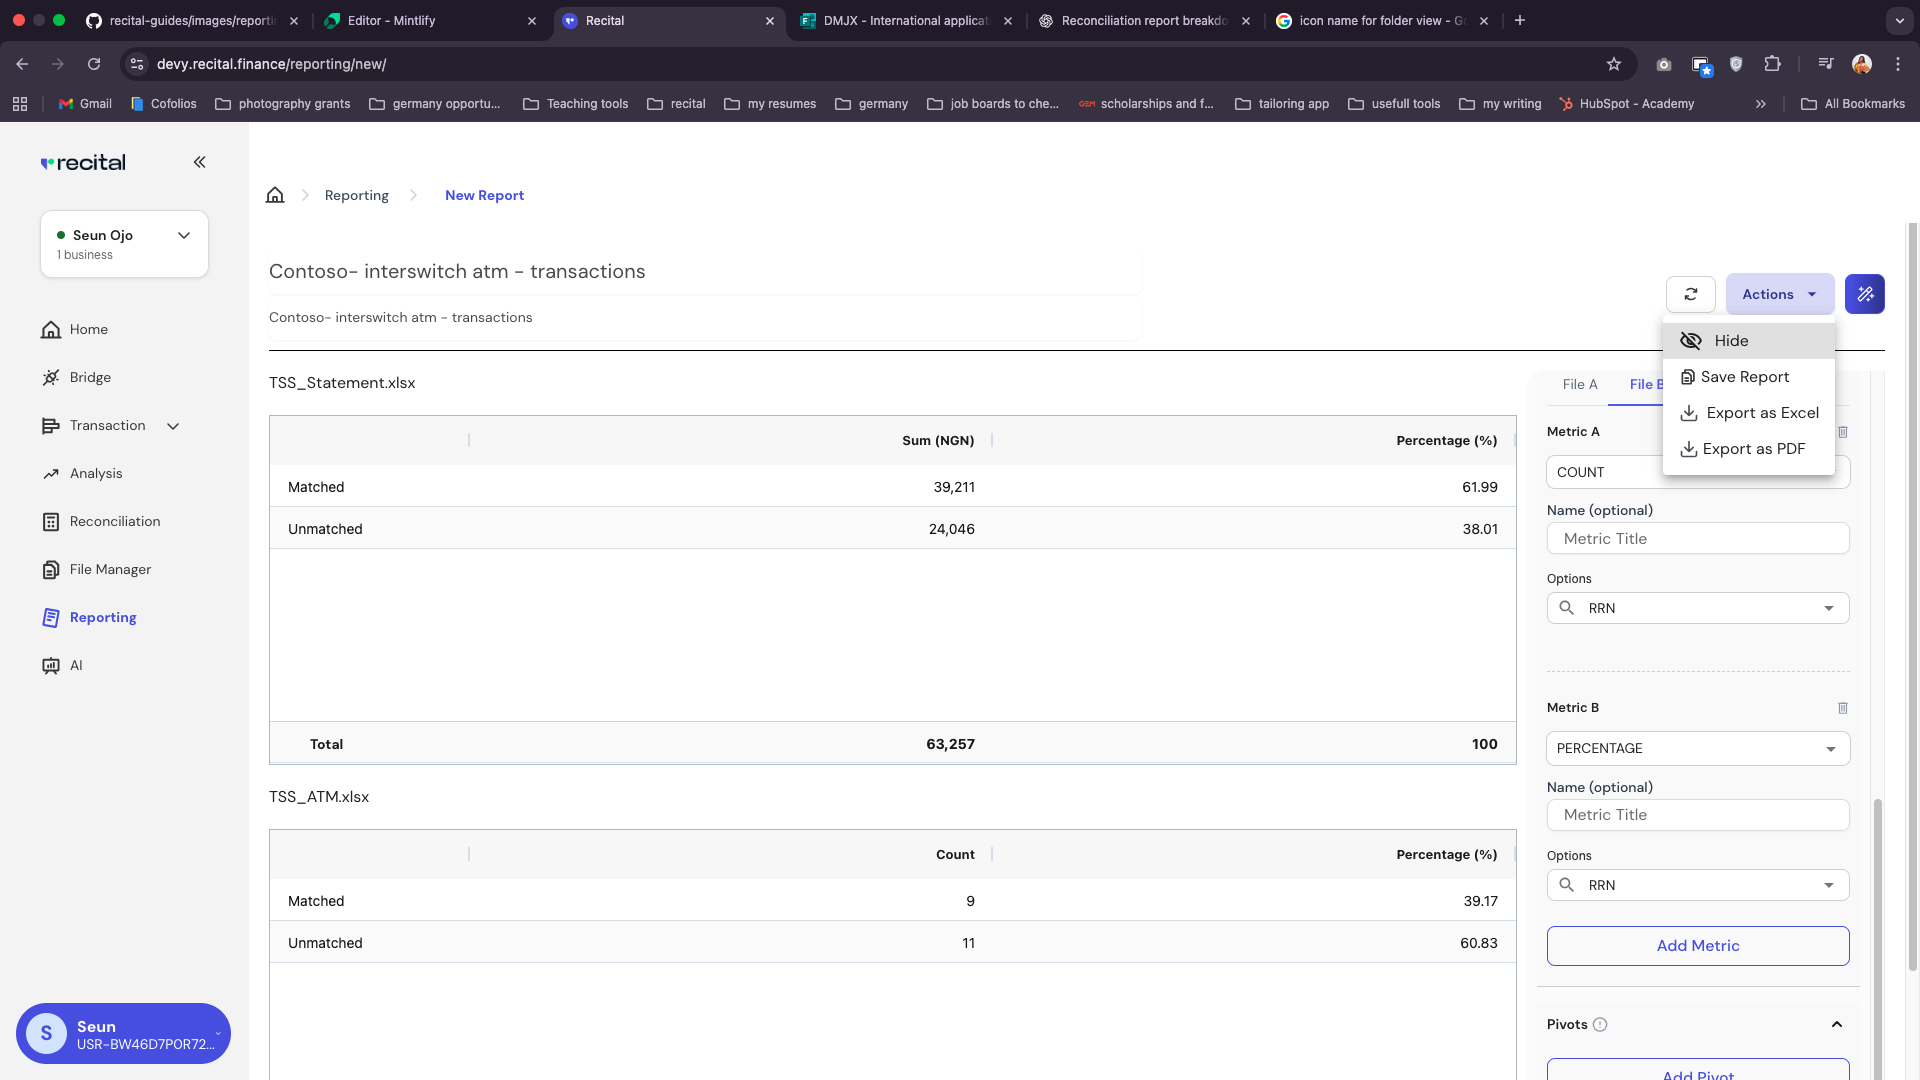1920x1080 pixels.
Task: Refresh the report with the circular arrows icon
Action: pos(1691,294)
